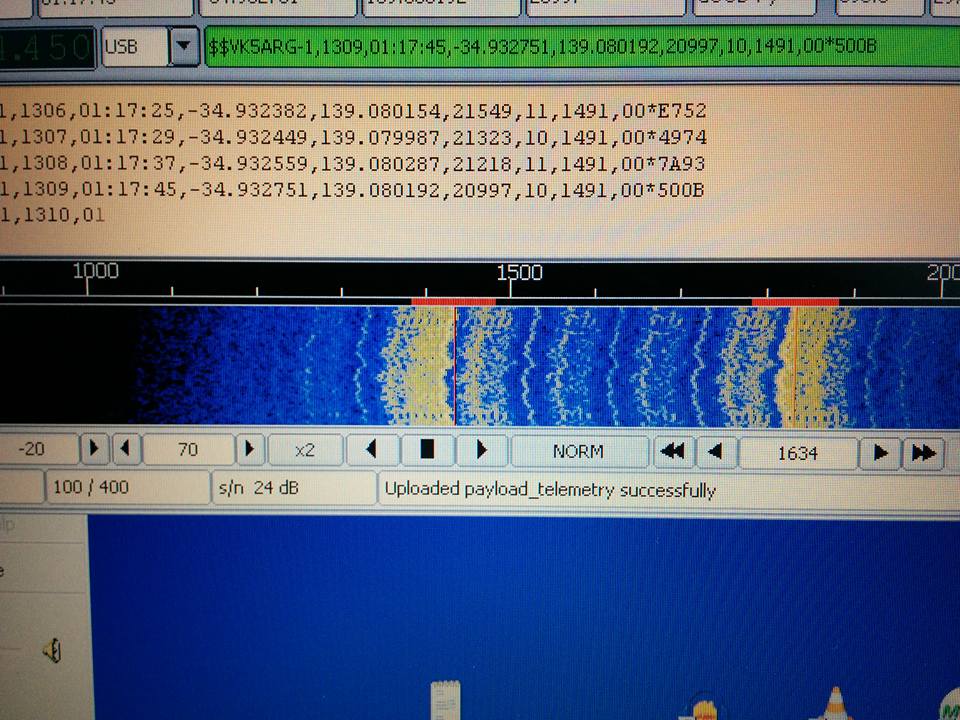Open the VLC cone desktop icon
This screenshot has height=720, width=960.
coord(836,704)
